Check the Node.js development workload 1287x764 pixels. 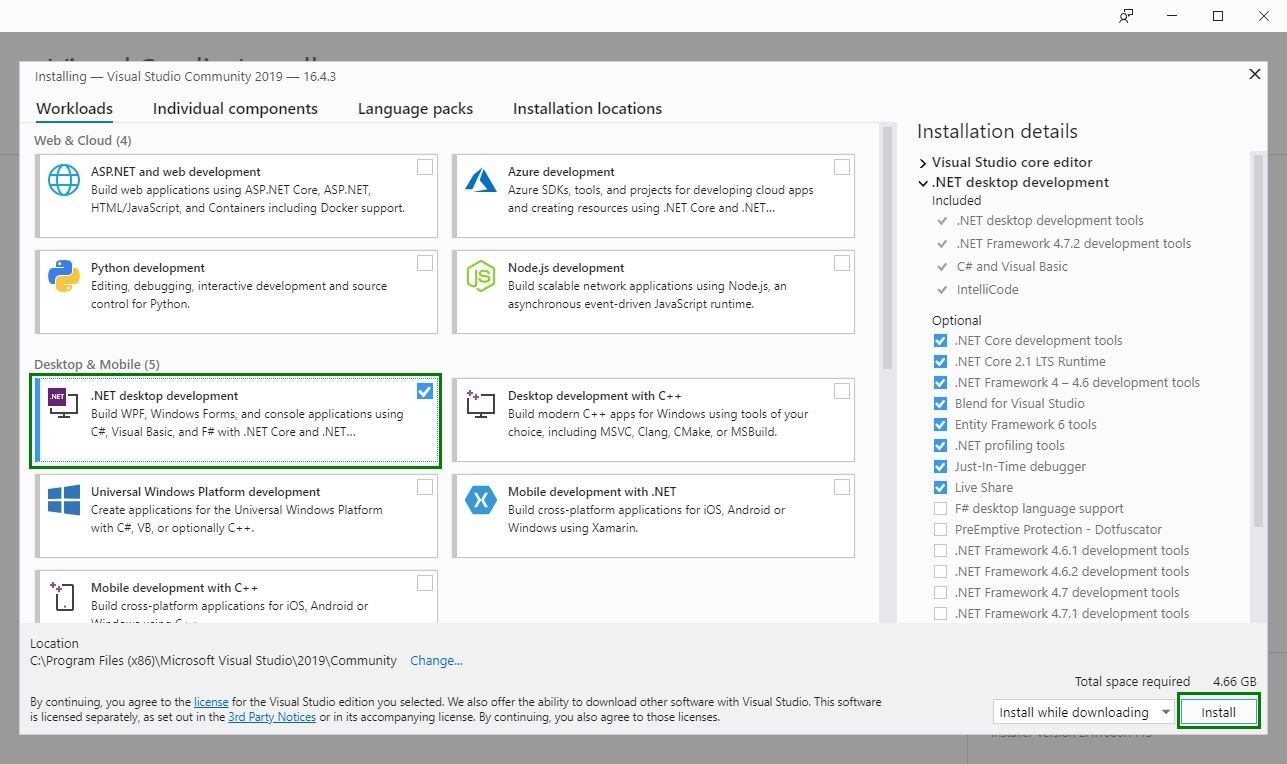coord(842,263)
